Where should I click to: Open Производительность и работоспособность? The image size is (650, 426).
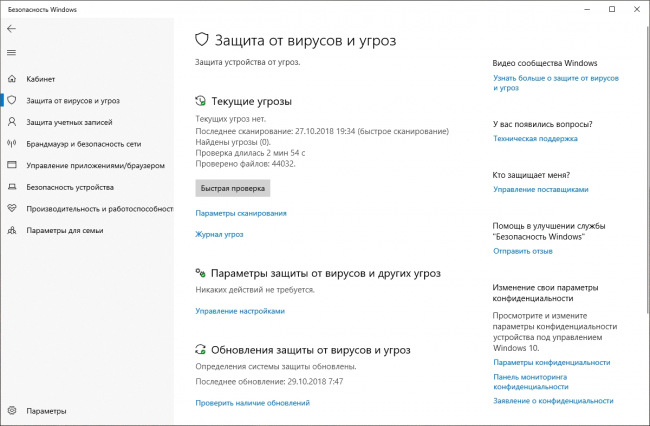(x=100, y=209)
